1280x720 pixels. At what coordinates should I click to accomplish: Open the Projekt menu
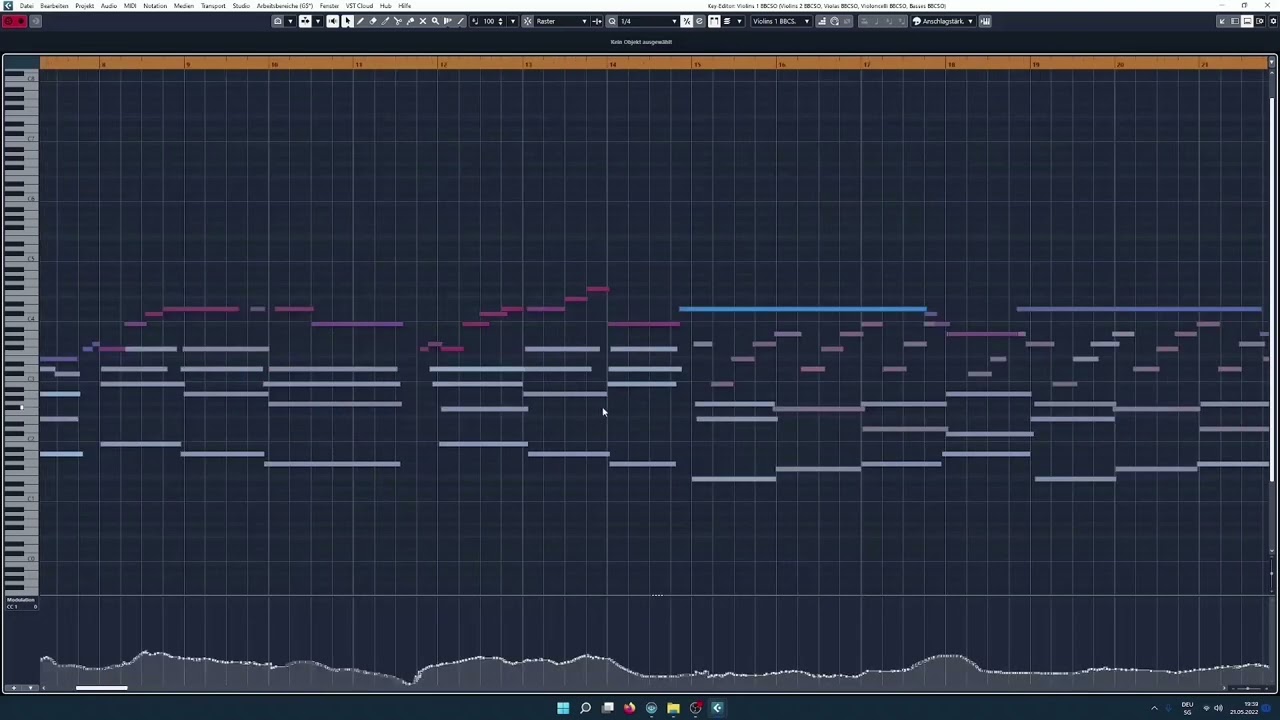[x=84, y=6]
